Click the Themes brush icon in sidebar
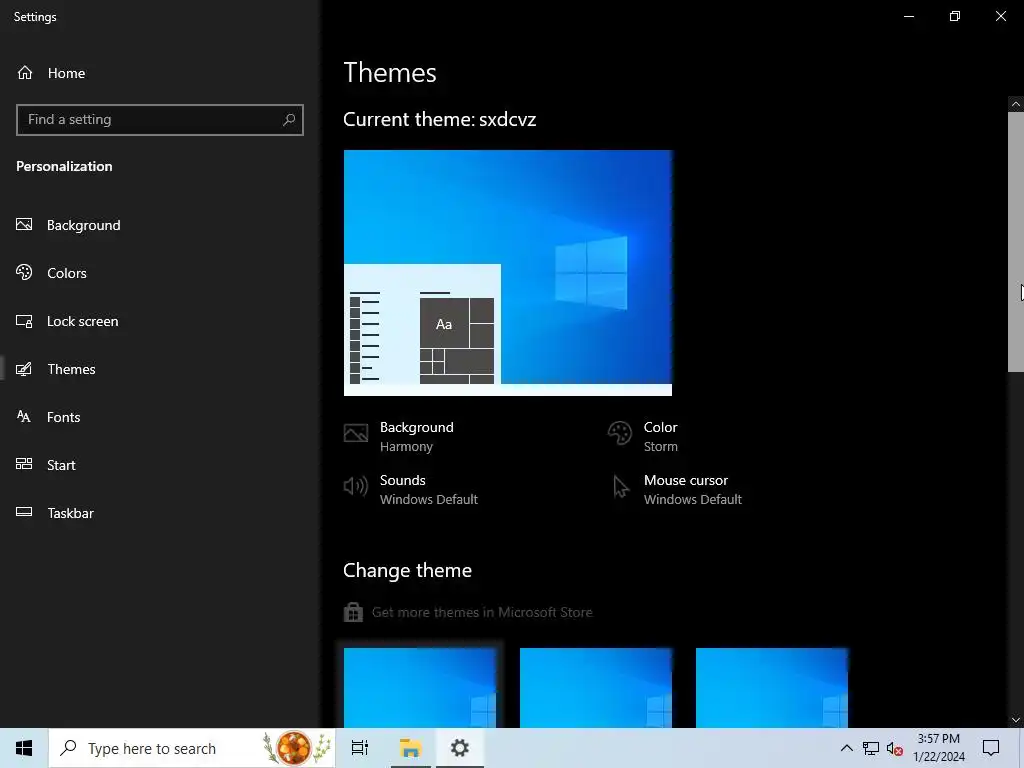Screen dimensions: 1024x768 [x=24, y=369]
